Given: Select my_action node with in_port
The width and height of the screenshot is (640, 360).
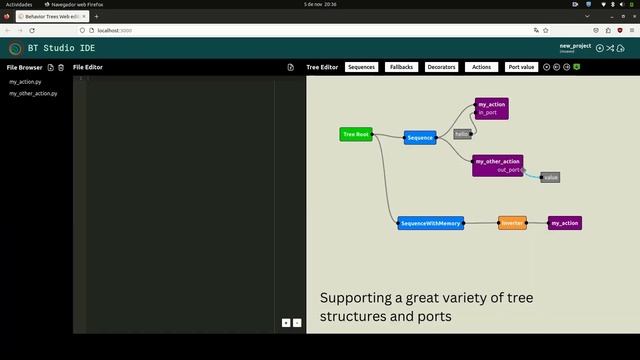Looking at the screenshot, I should coord(492,109).
